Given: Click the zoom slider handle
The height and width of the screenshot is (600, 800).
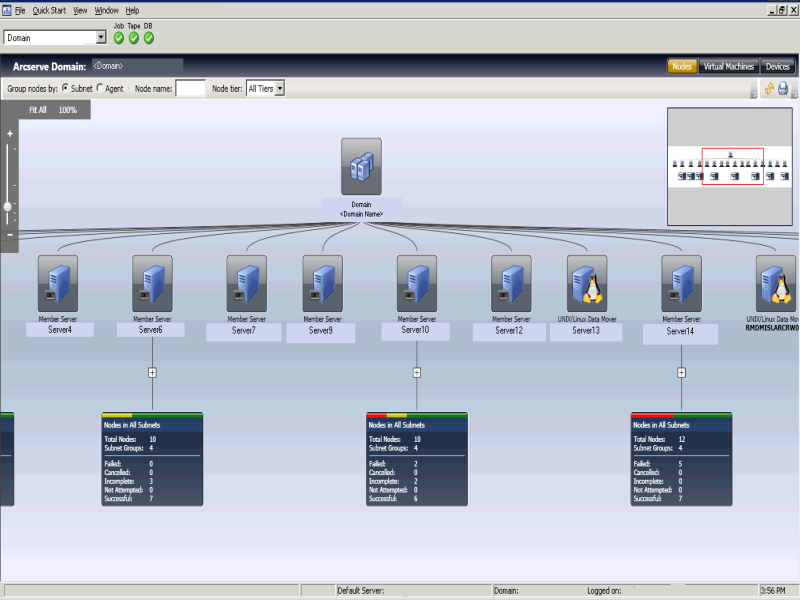Looking at the screenshot, I should pos(8,207).
